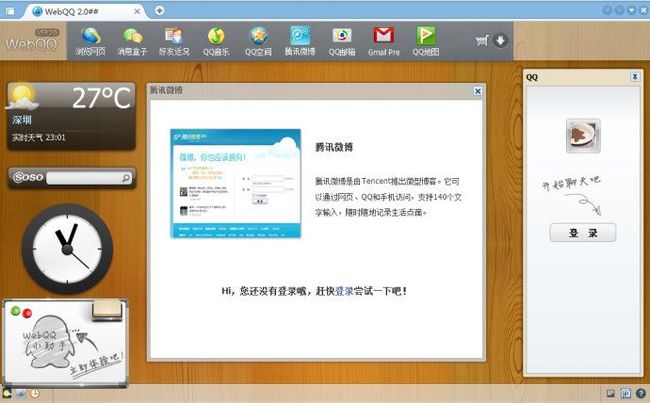
Task: Close the 腾讯微博 window
Action: [478, 91]
